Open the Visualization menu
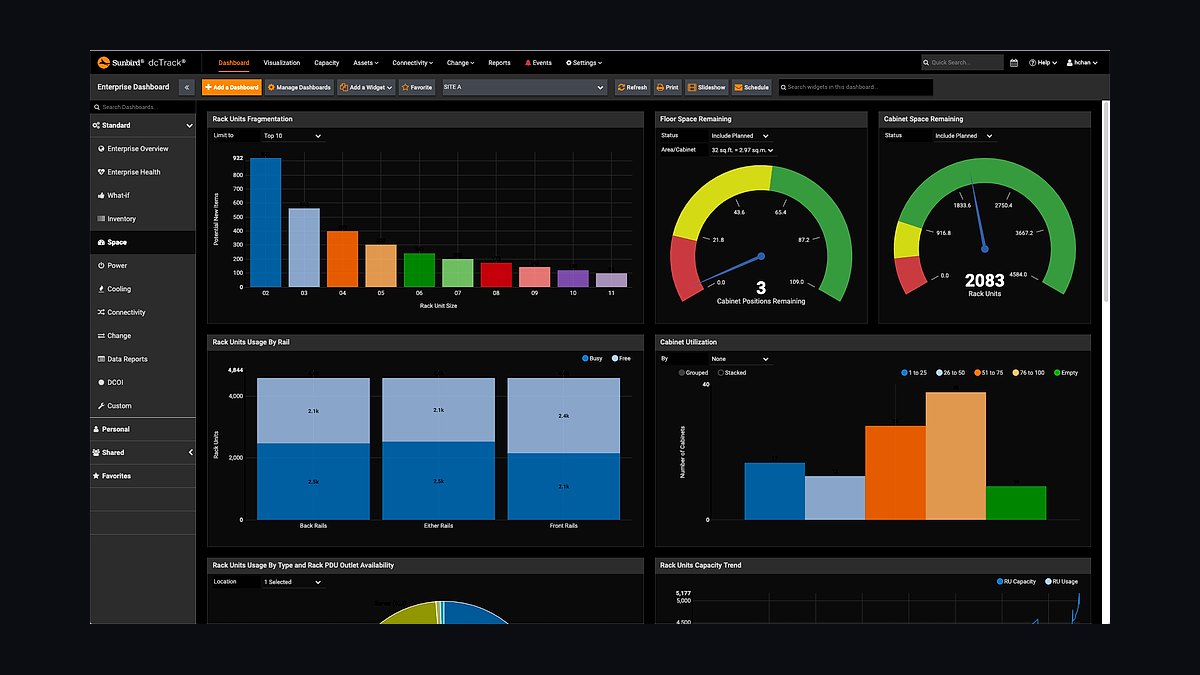The height and width of the screenshot is (675, 1200). [282, 62]
